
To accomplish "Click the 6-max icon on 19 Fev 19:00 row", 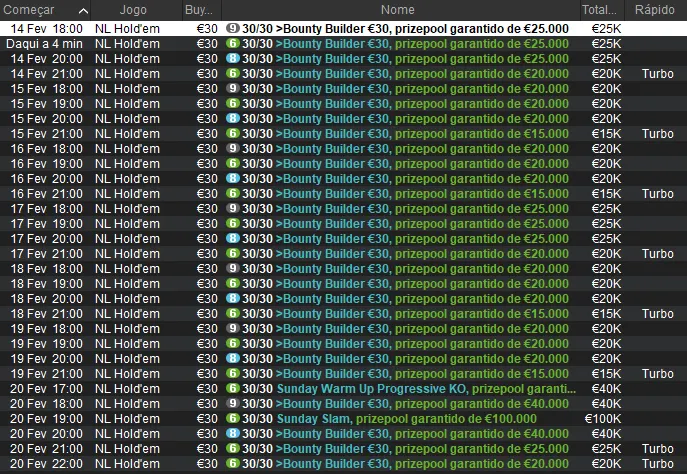I will (x=233, y=343).
